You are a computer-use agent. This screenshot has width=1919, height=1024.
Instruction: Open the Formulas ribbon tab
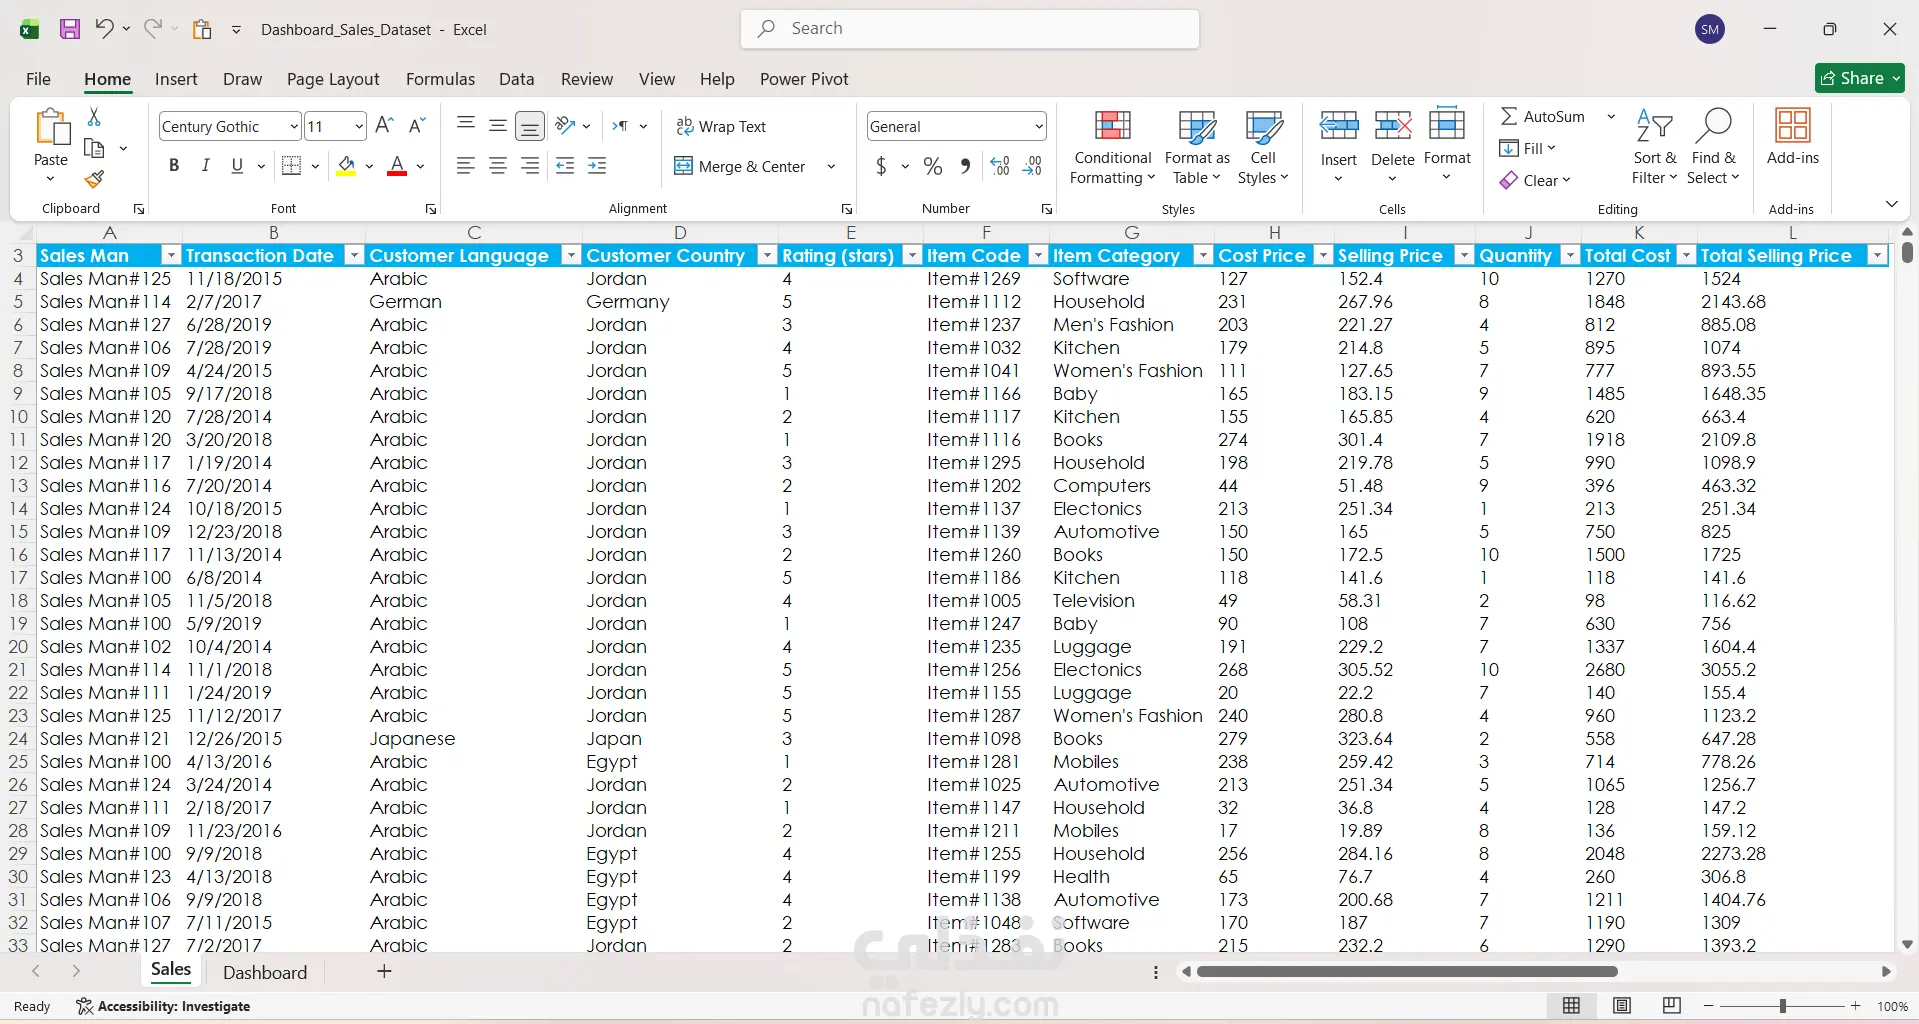click(440, 79)
